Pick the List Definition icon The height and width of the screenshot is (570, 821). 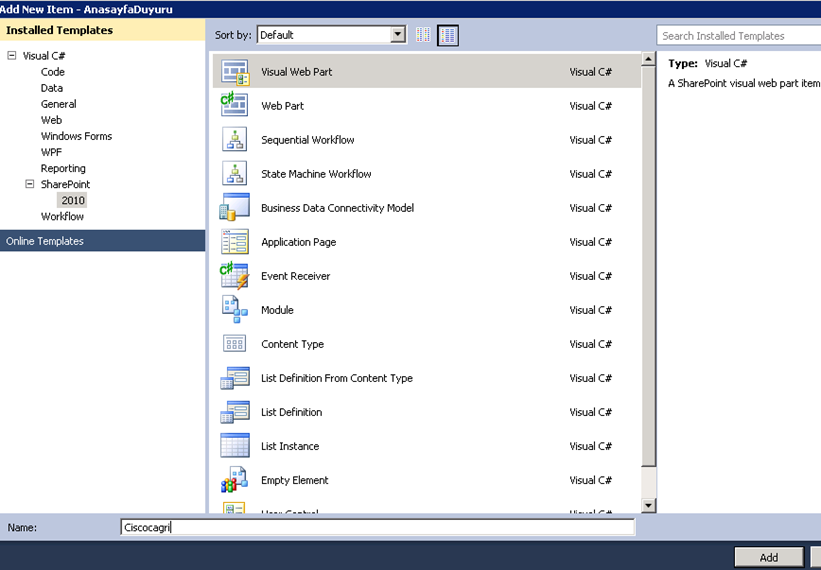(235, 412)
